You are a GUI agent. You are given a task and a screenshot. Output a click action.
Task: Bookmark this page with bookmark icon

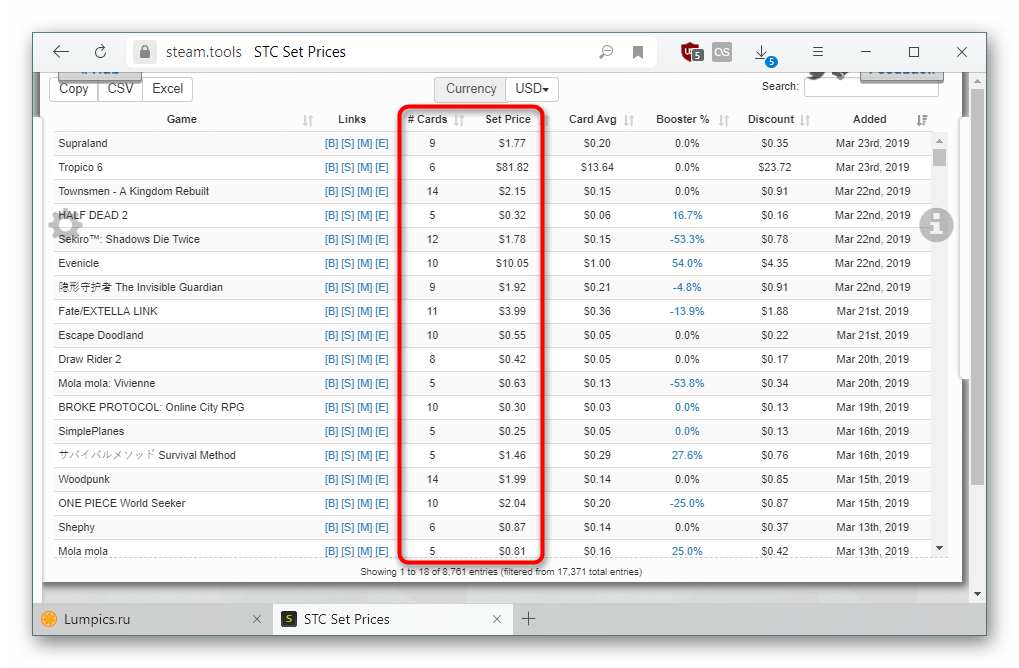638,52
